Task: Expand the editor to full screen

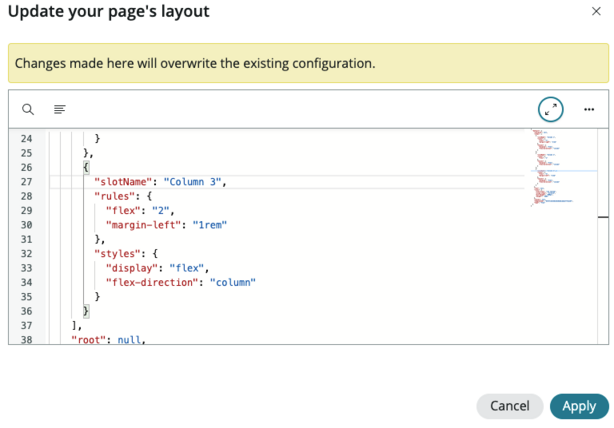Action: [x=550, y=109]
